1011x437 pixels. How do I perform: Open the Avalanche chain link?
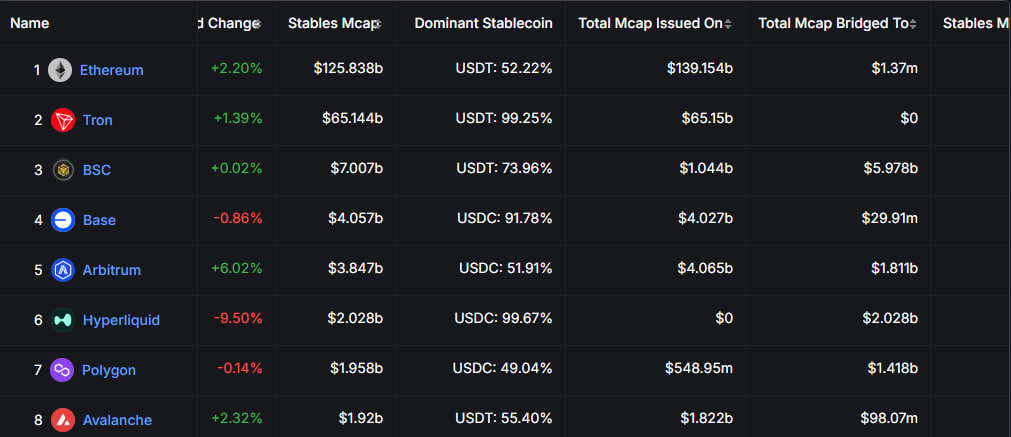[x=117, y=420]
